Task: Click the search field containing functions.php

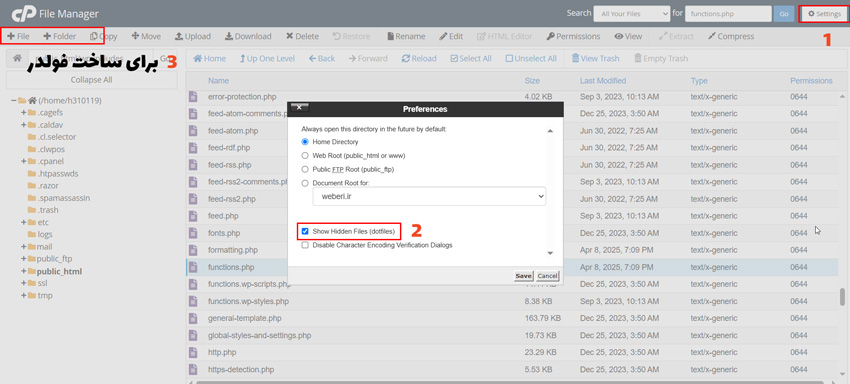Action: [x=728, y=14]
